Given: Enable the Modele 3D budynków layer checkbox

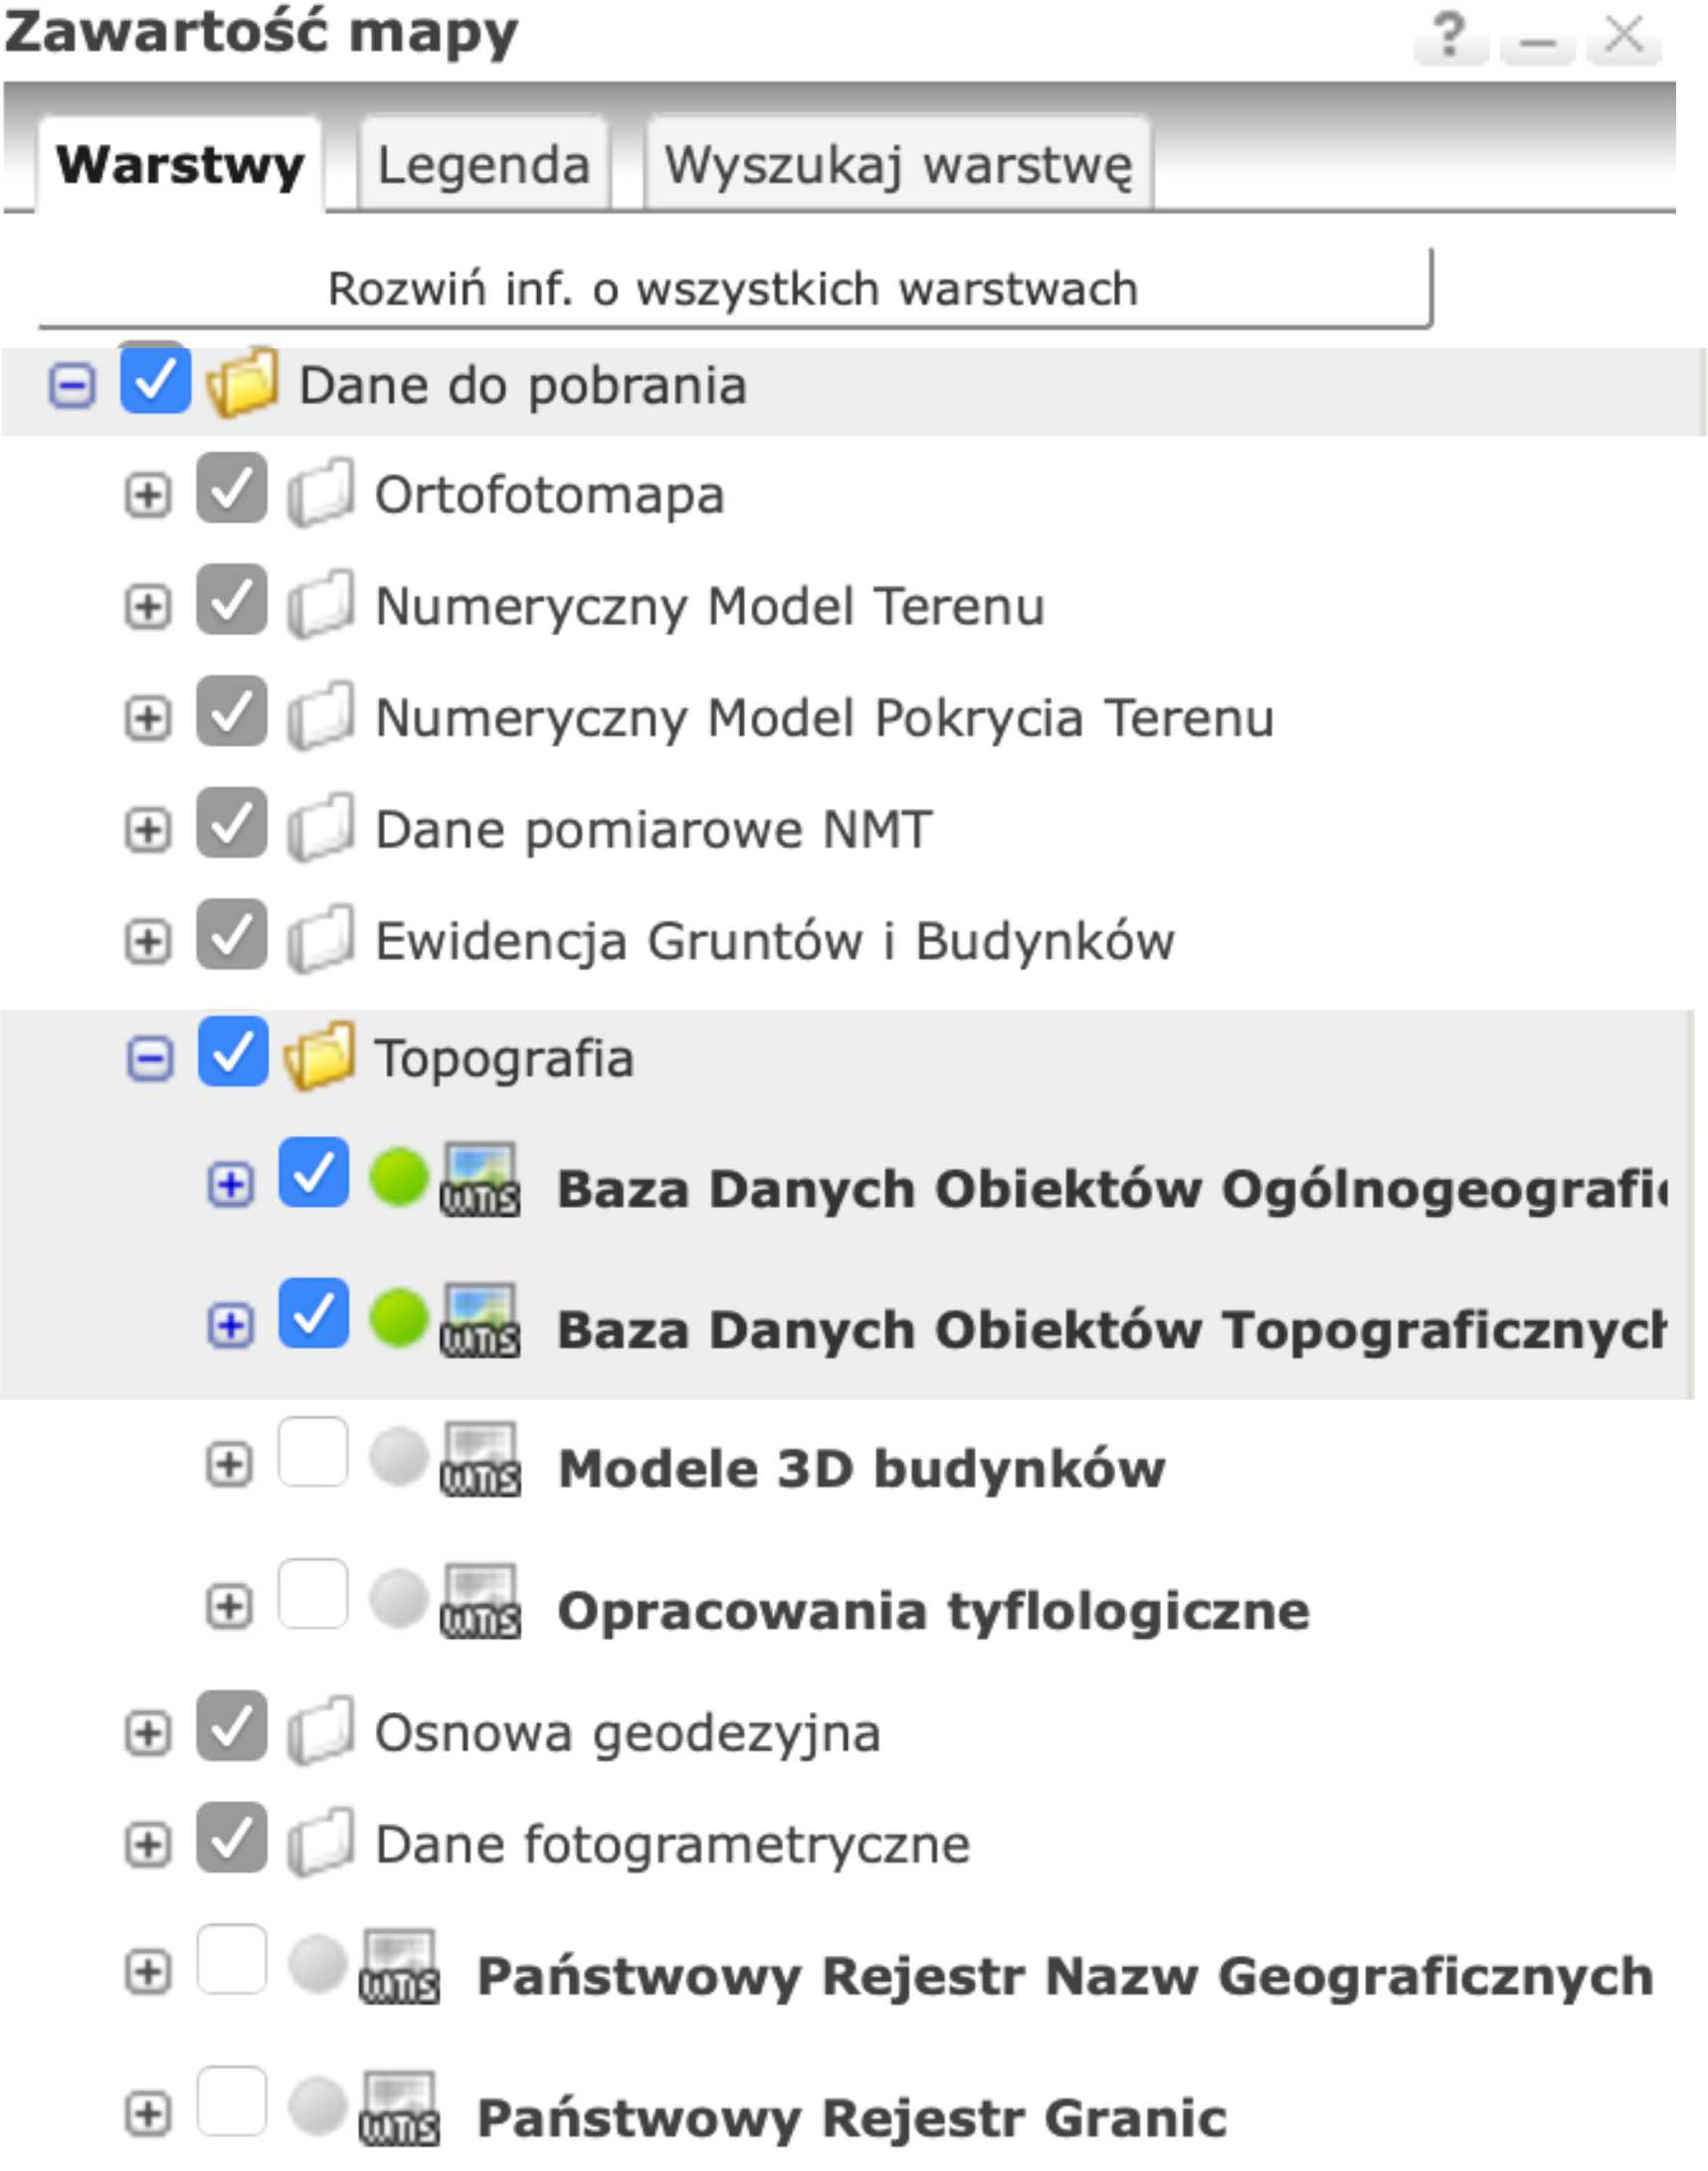Looking at the screenshot, I should point(313,1452).
